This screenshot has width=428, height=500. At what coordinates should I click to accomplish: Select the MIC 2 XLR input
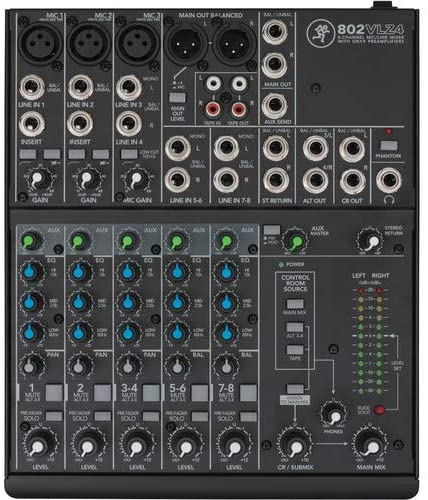(89, 43)
